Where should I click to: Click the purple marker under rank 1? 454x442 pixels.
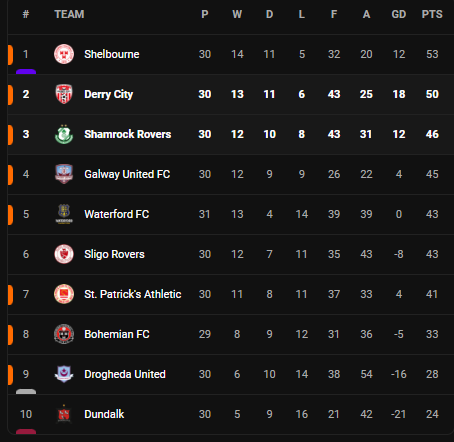26,71
